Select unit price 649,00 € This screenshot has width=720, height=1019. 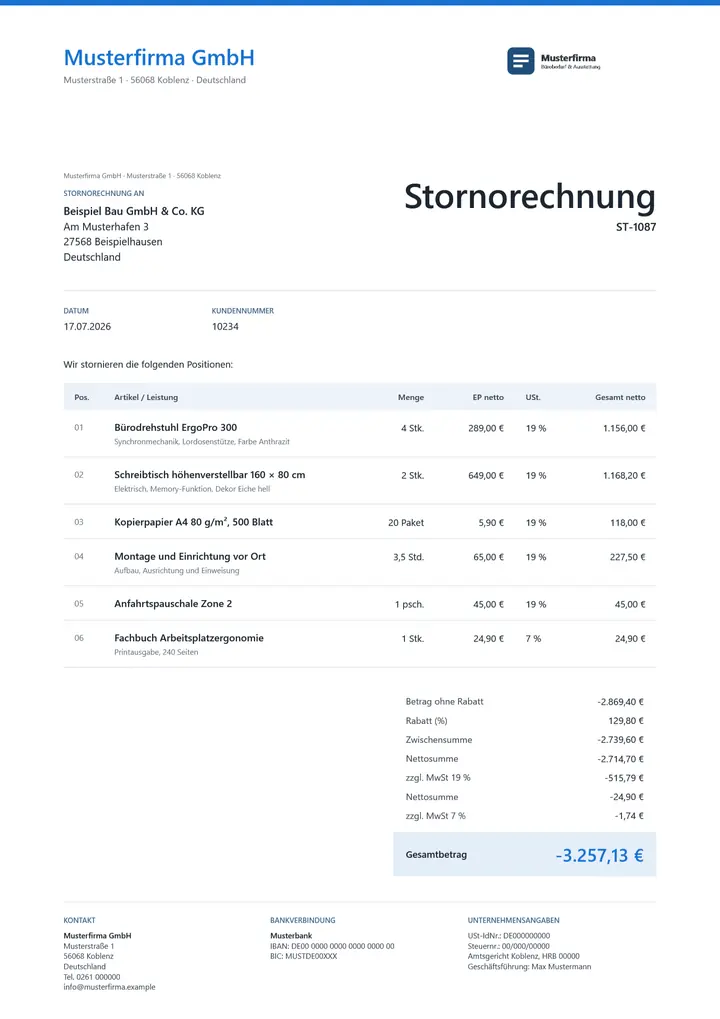coord(486,476)
